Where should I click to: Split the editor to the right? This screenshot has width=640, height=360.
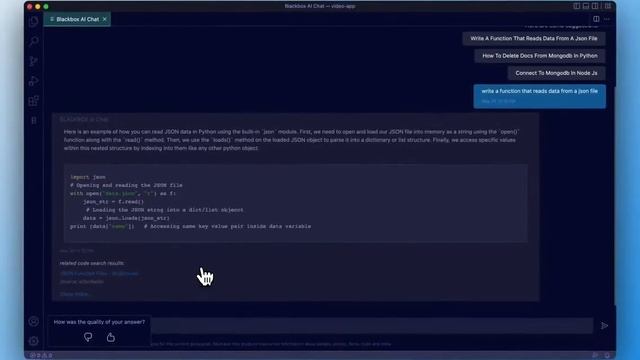point(596,19)
